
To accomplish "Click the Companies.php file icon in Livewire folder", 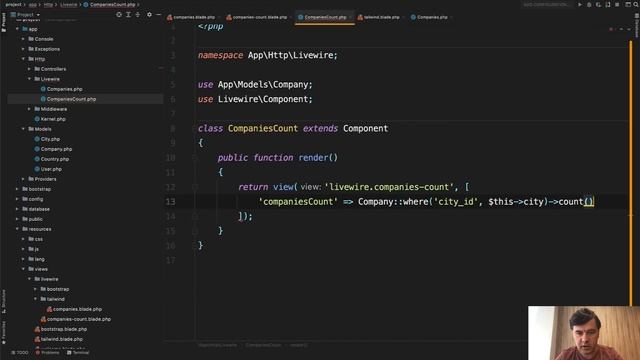I will coord(43,89).
